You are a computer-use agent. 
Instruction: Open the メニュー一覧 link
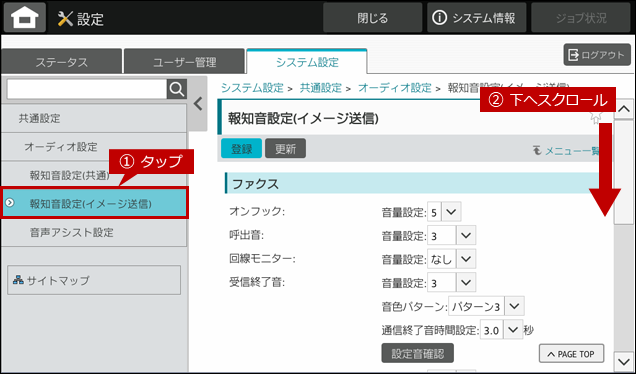566,151
